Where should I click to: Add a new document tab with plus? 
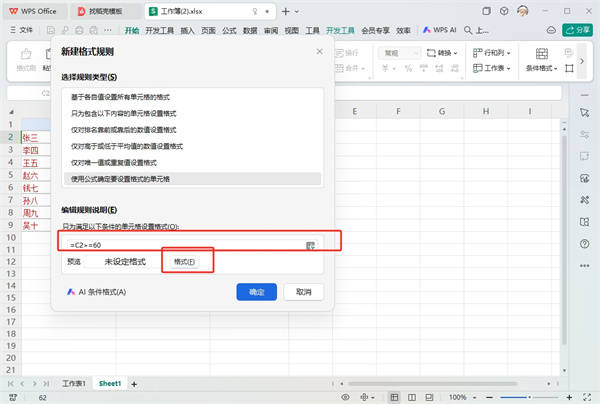(285, 11)
